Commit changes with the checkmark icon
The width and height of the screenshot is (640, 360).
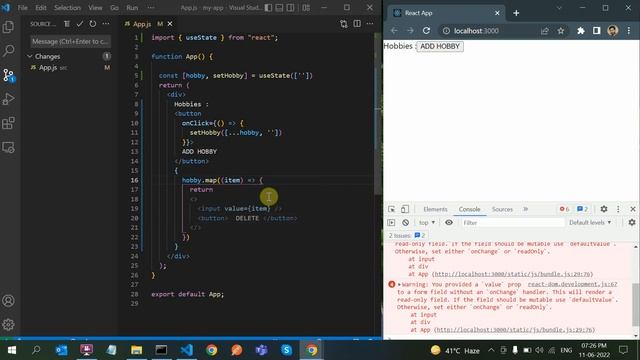coord(80,24)
